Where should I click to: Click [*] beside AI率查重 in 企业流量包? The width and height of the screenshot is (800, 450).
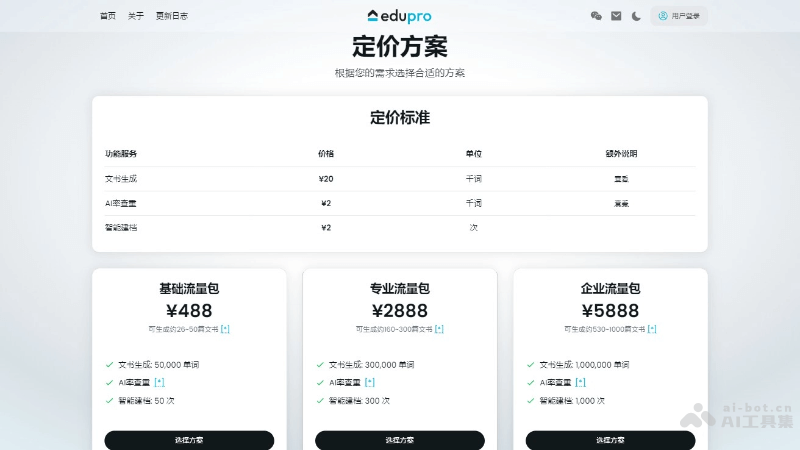click(x=581, y=382)
